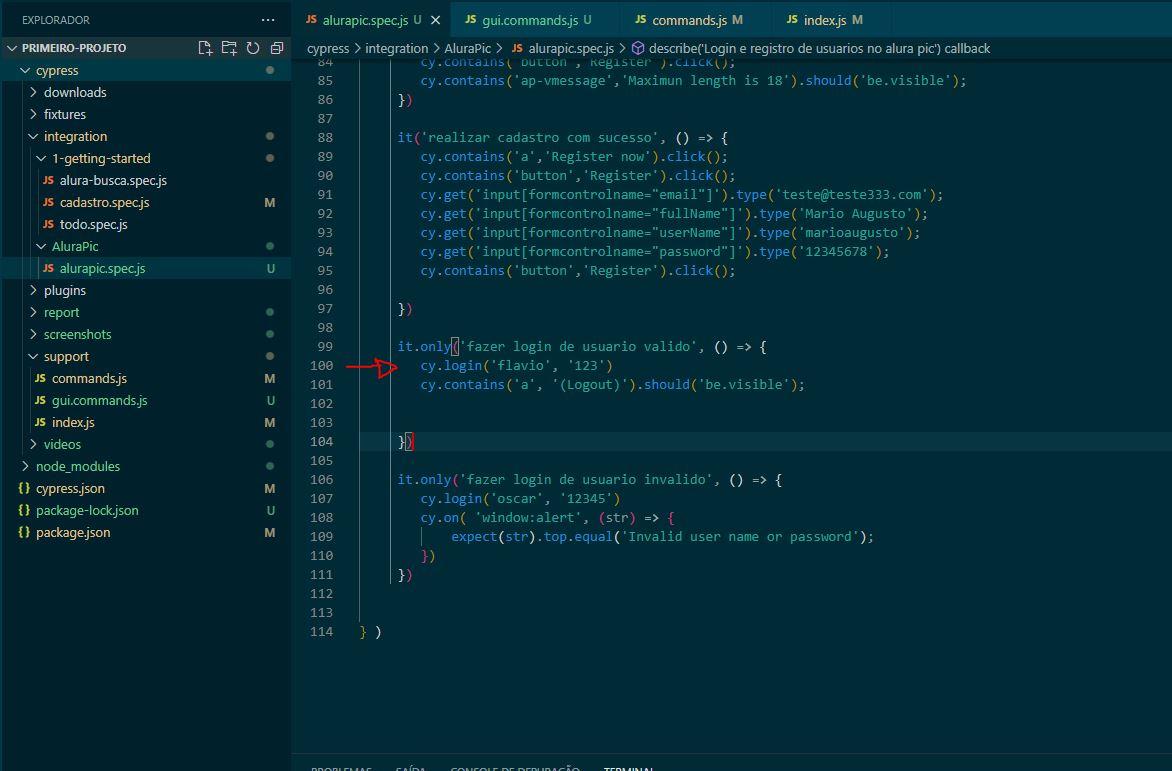
Task: Collapse the support folder
Action: tap(66, 356)
